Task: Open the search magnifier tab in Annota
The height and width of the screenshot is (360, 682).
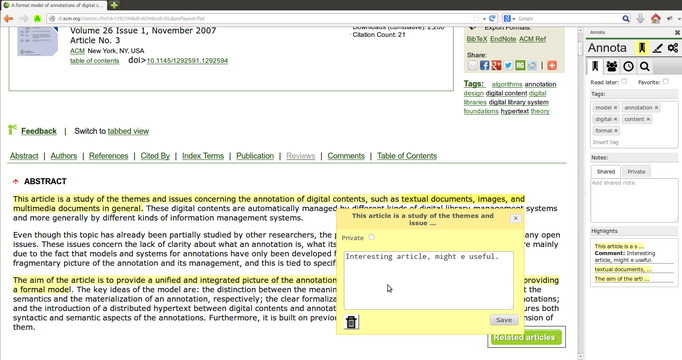Action: [645, 66]
